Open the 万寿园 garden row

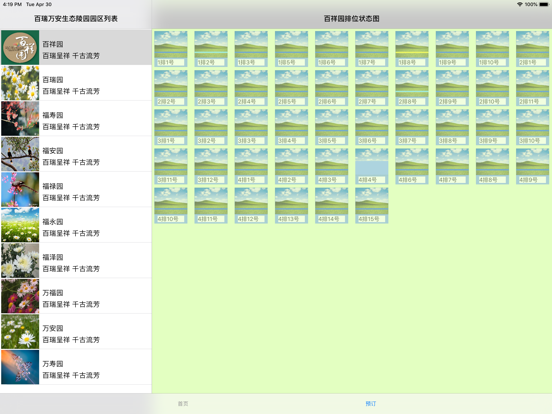76,367
